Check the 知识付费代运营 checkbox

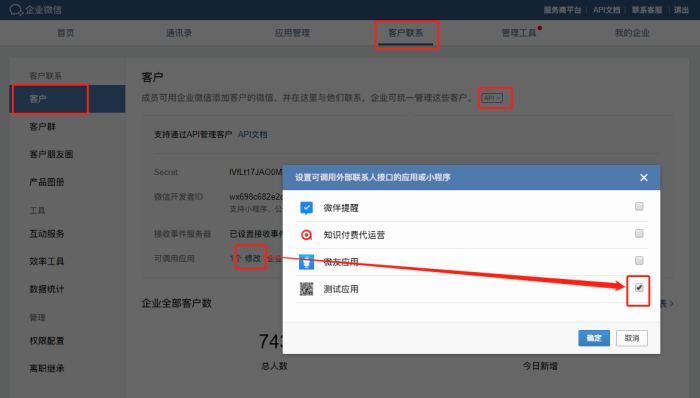click(x=639, y=233)
